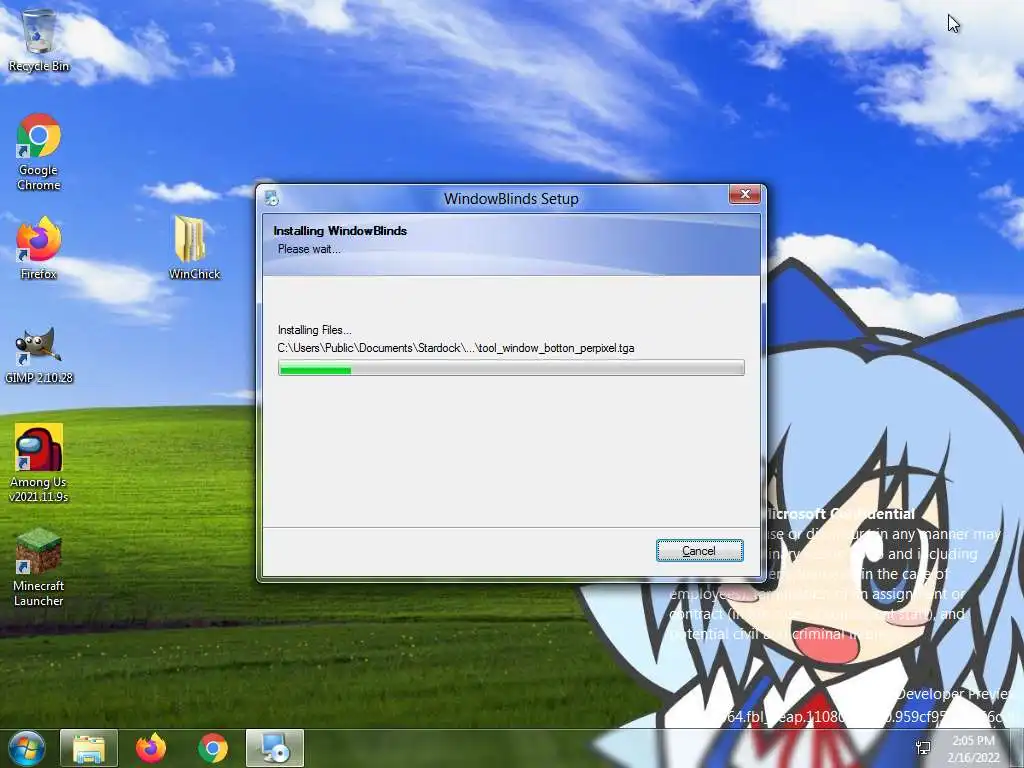Cancel the WindowBlinds installation
Image resolution: width=1024 pixels, height=768 pixels.
[699, 551]
